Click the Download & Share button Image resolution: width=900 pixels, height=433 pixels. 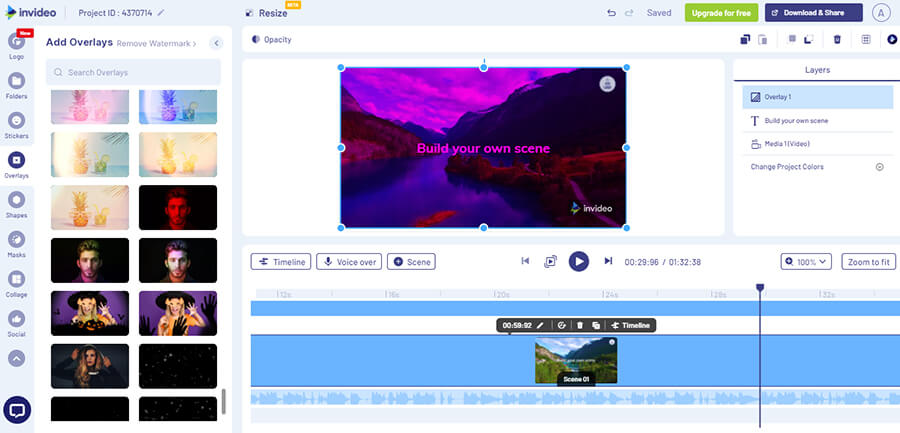(x=813, y=13)
